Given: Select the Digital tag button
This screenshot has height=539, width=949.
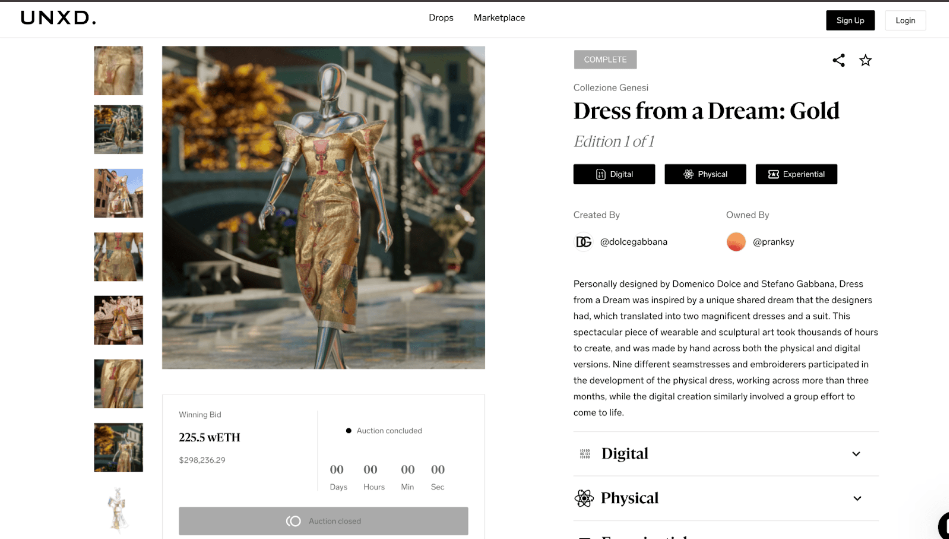Looking at the screenshot, I should 614,174.
